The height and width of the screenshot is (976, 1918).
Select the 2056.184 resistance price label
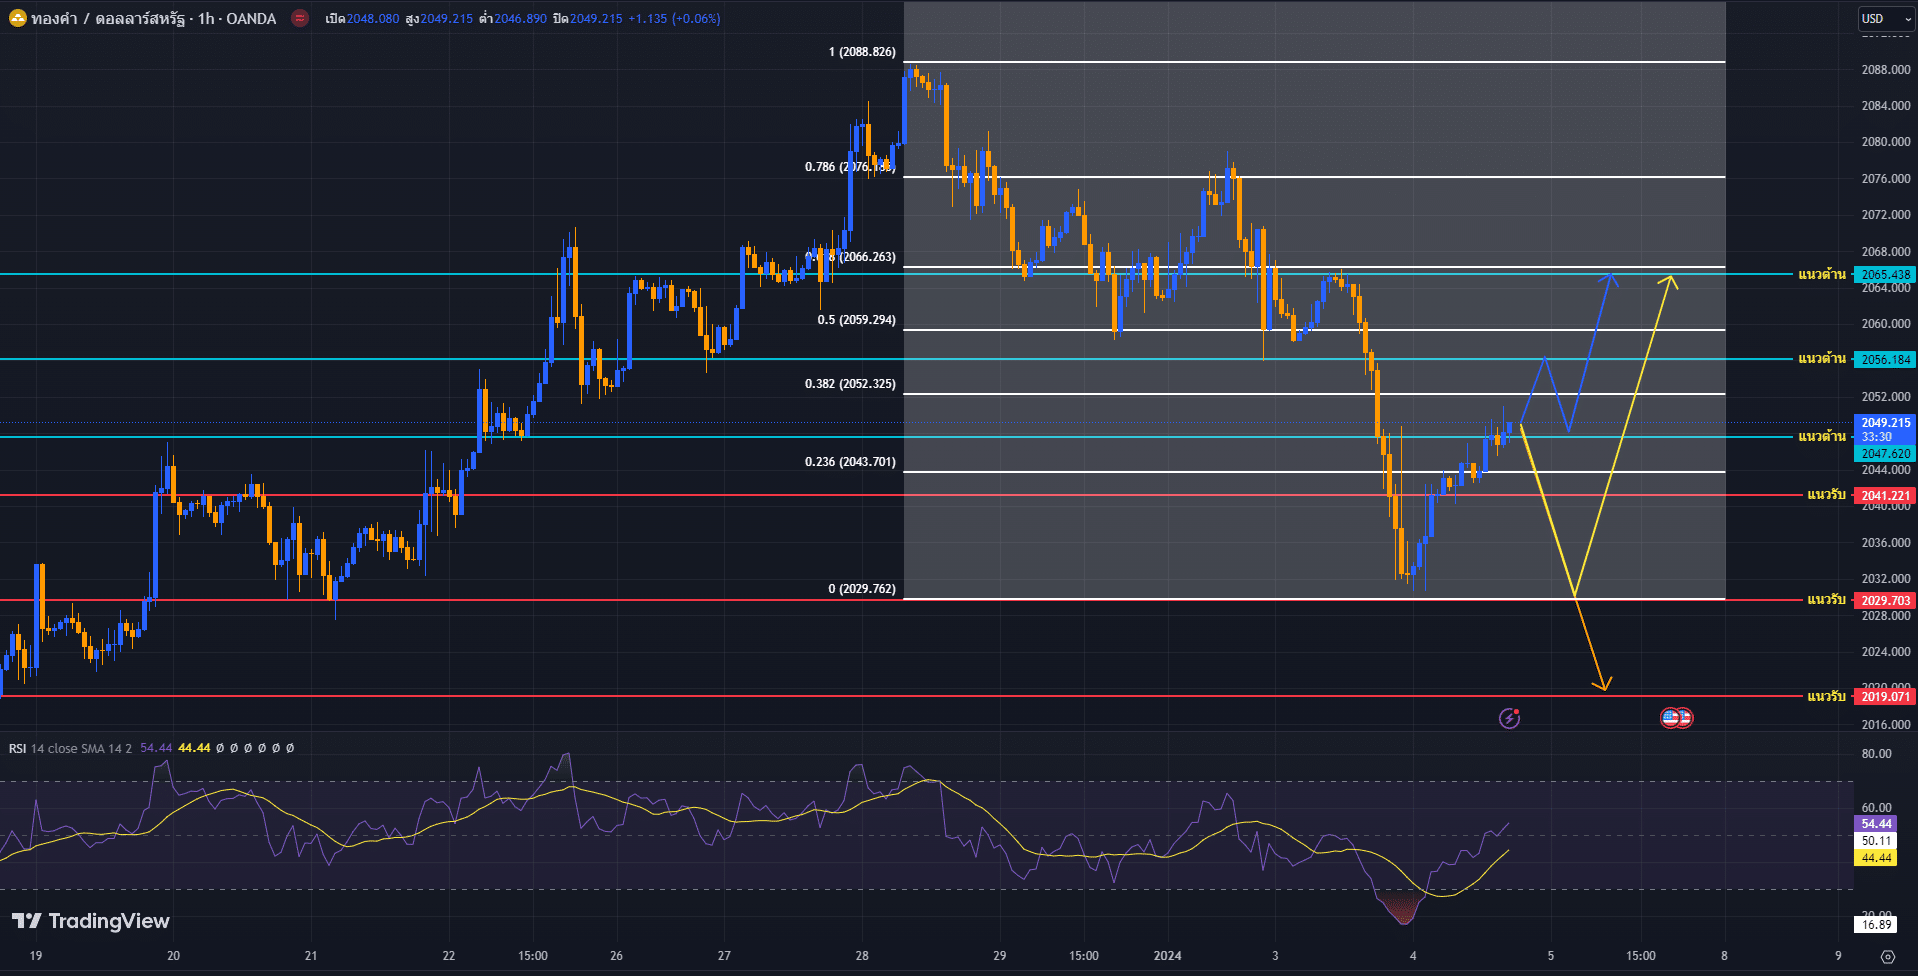pos(1885,359)
